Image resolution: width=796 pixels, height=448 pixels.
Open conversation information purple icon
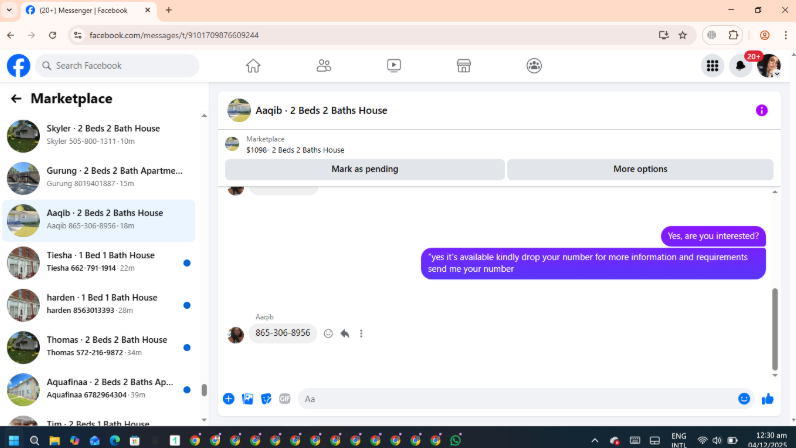point(761,110)
